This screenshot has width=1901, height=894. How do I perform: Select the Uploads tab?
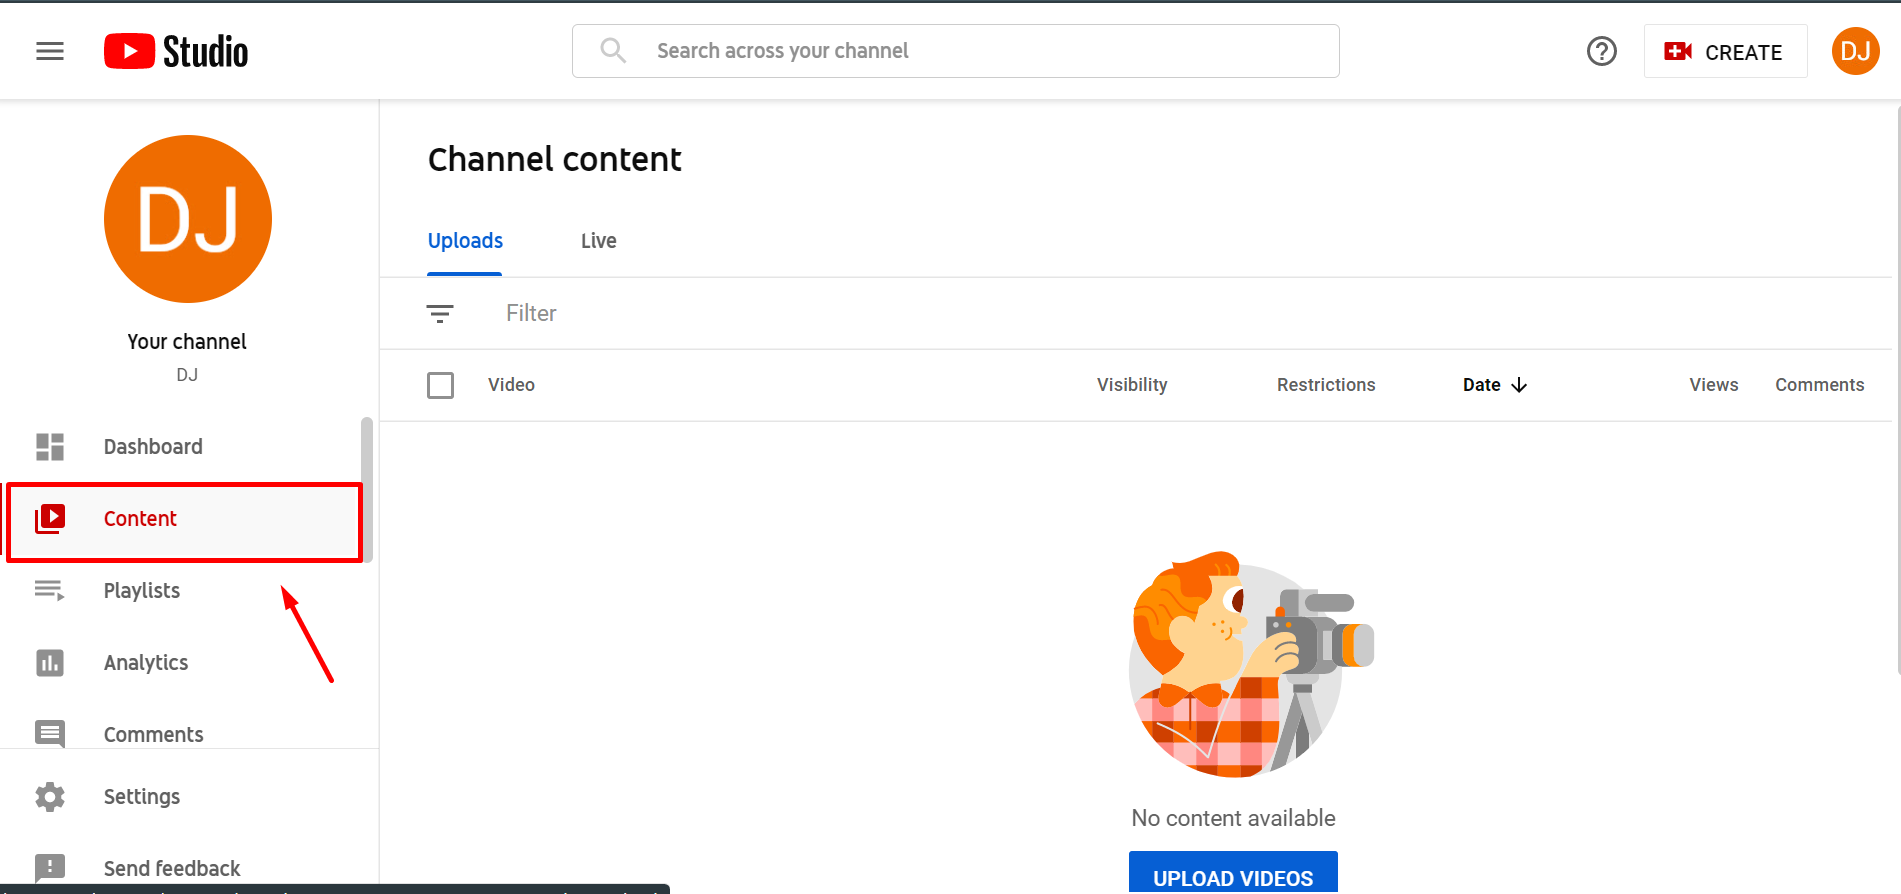465,241
